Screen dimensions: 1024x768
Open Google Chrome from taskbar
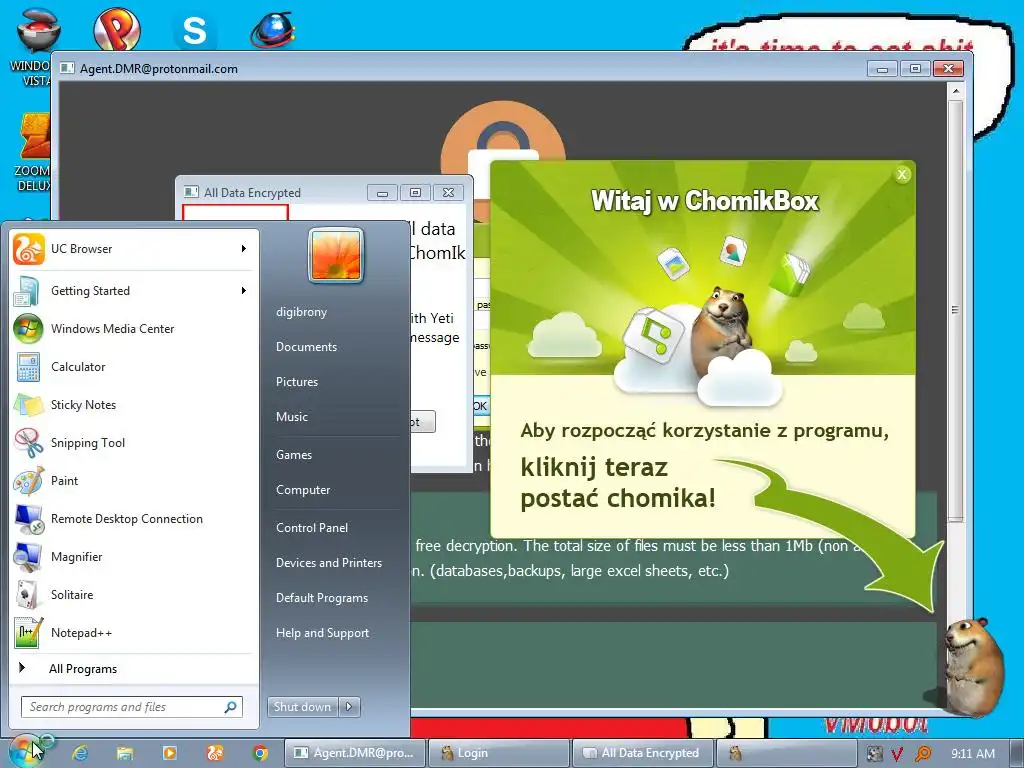pyautogui.click(x=261, y=753)
